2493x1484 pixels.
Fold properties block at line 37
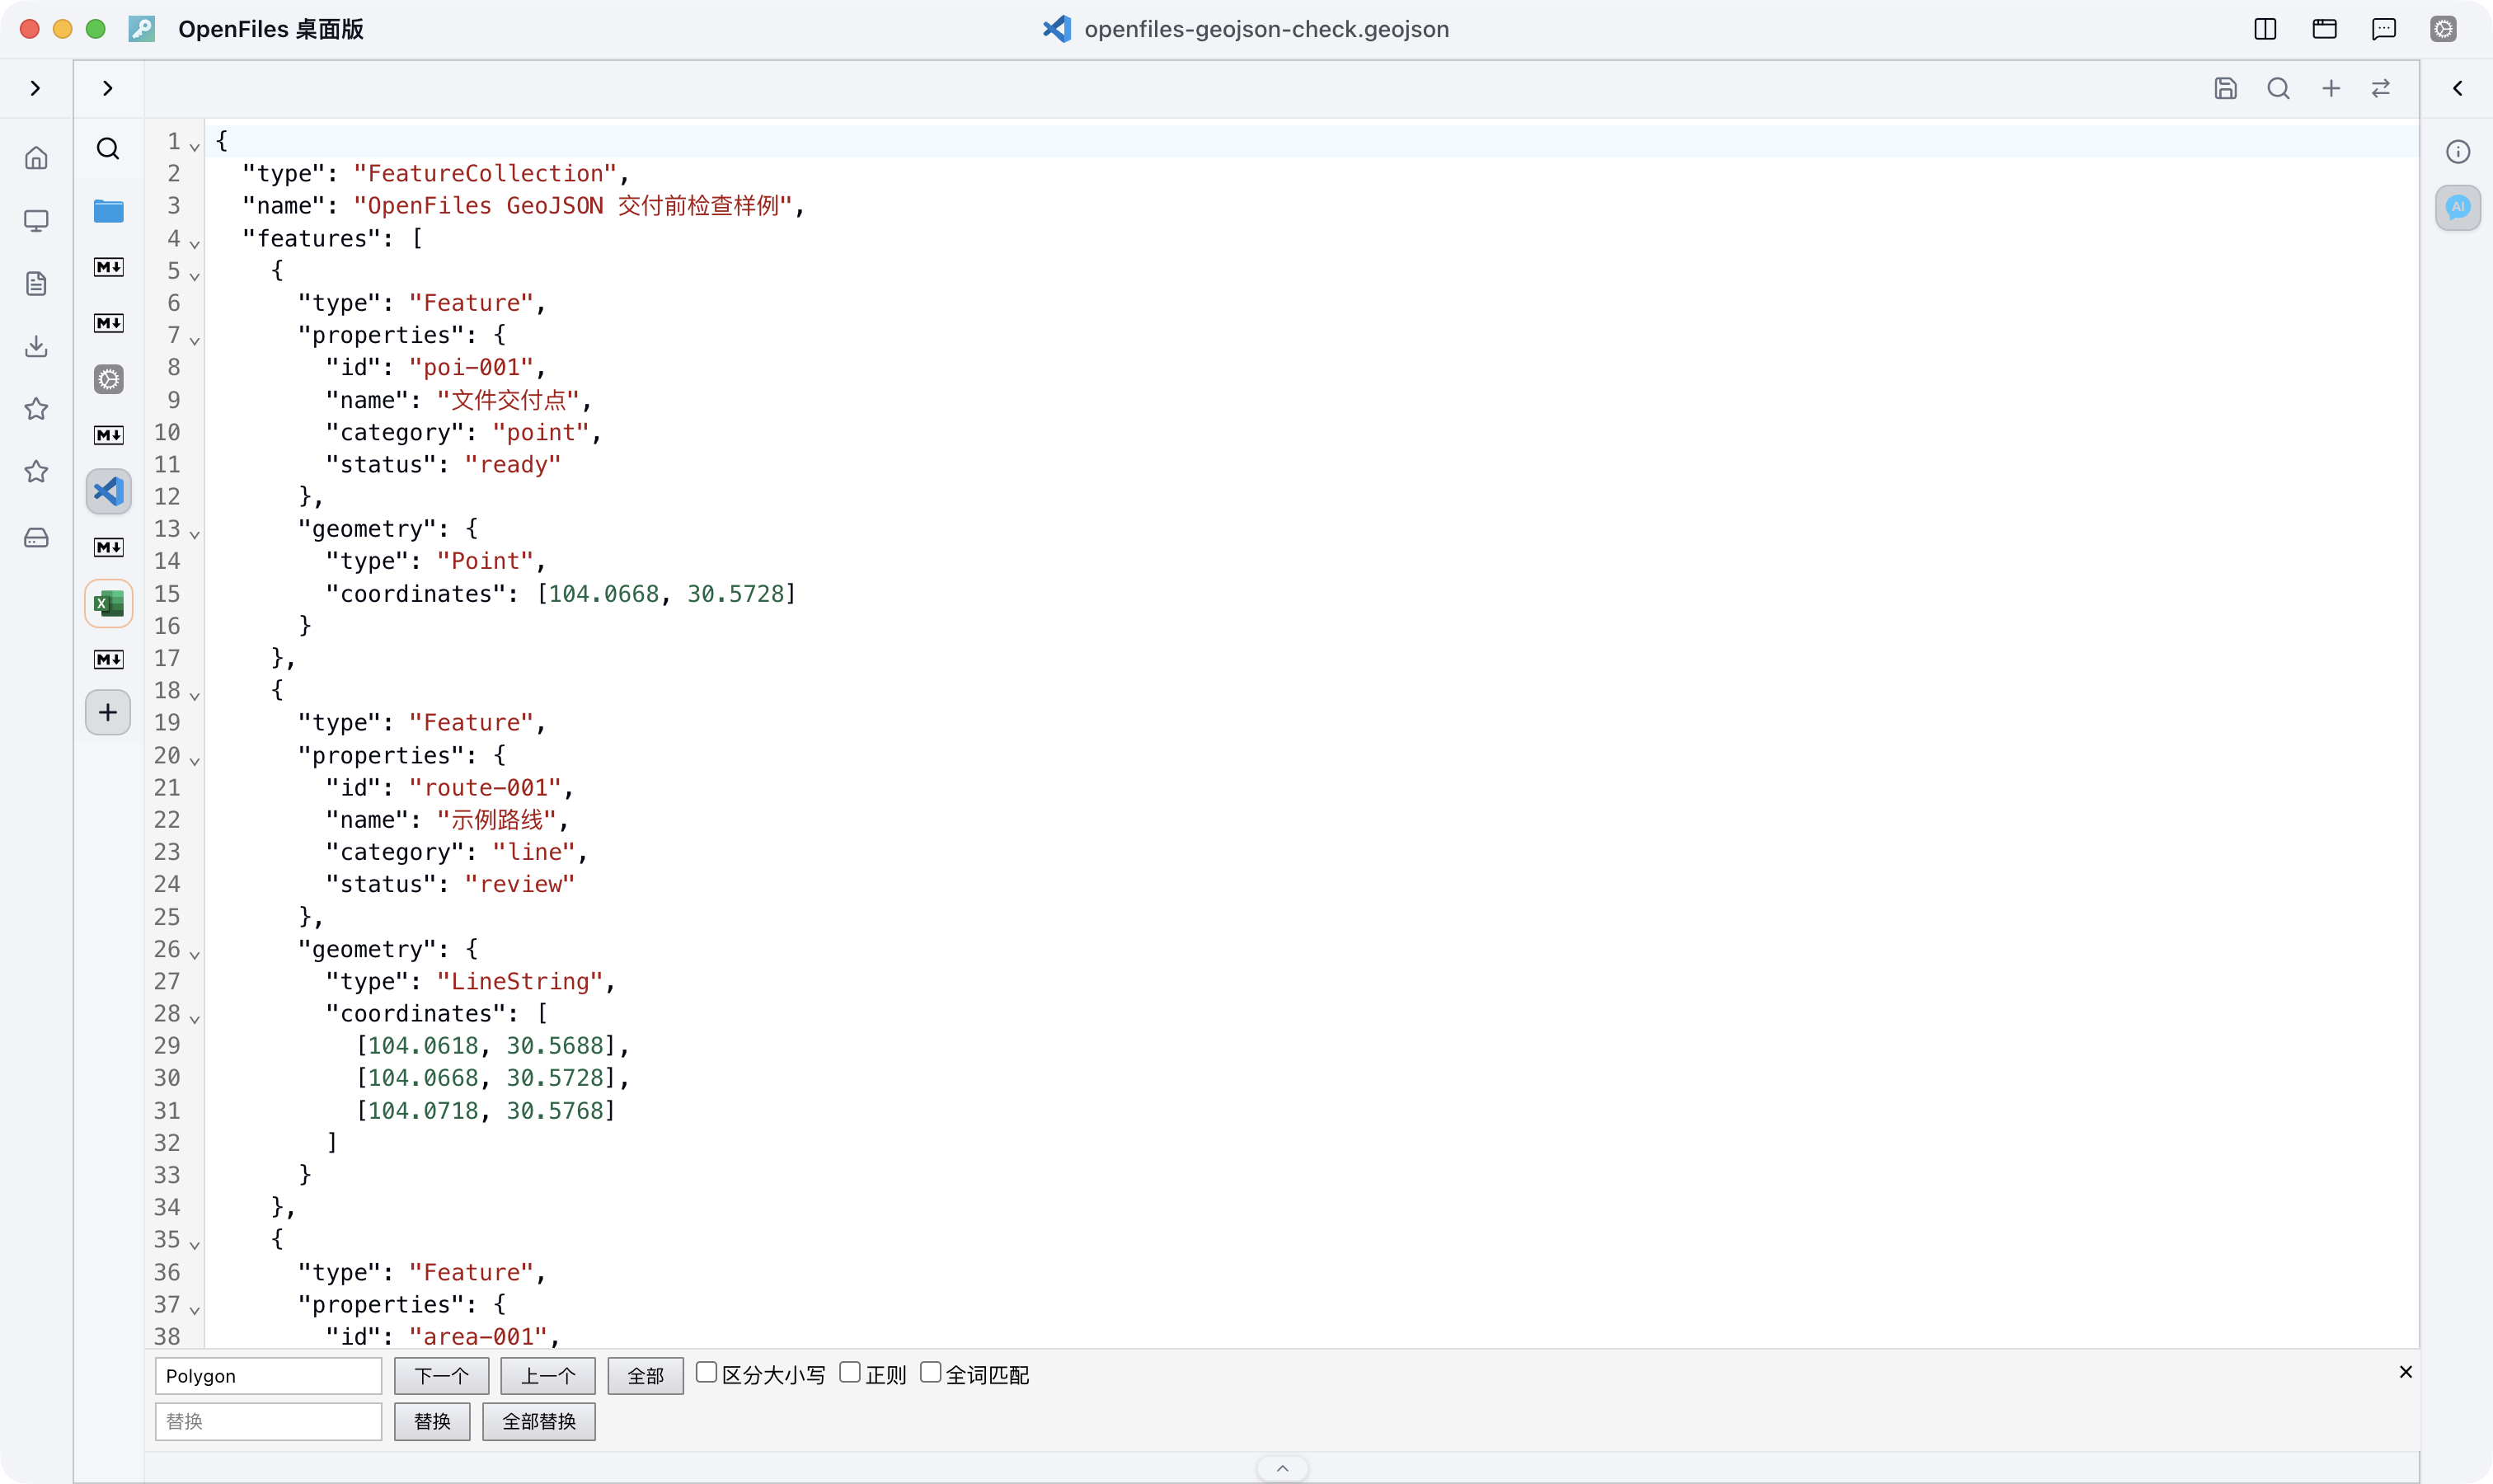click(195, 1310)
